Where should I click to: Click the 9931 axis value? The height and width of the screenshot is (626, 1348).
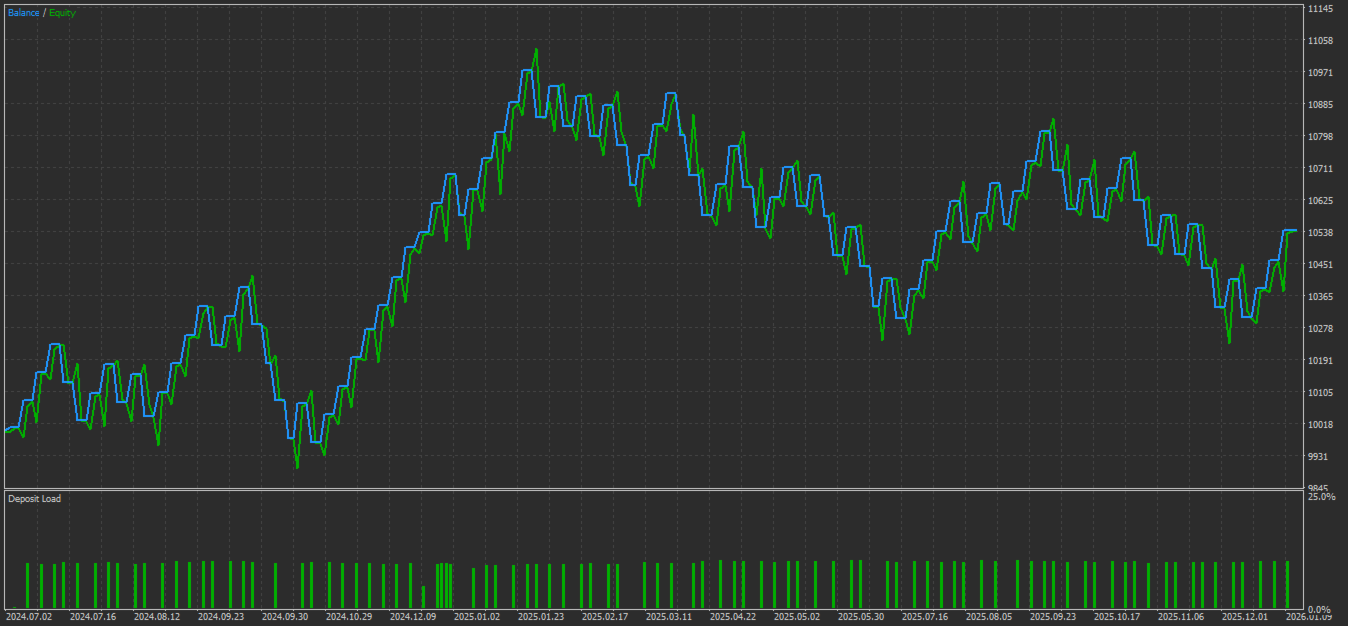[1318, 457]
